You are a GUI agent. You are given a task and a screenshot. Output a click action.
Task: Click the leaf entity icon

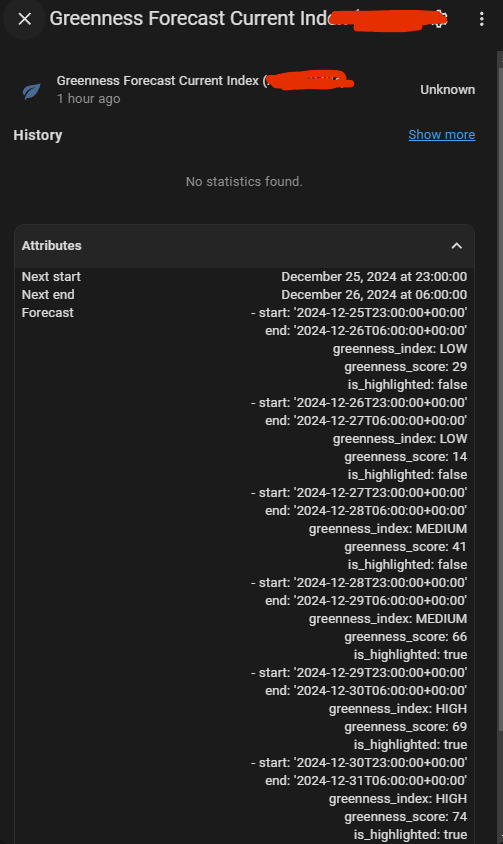(31, 90)
